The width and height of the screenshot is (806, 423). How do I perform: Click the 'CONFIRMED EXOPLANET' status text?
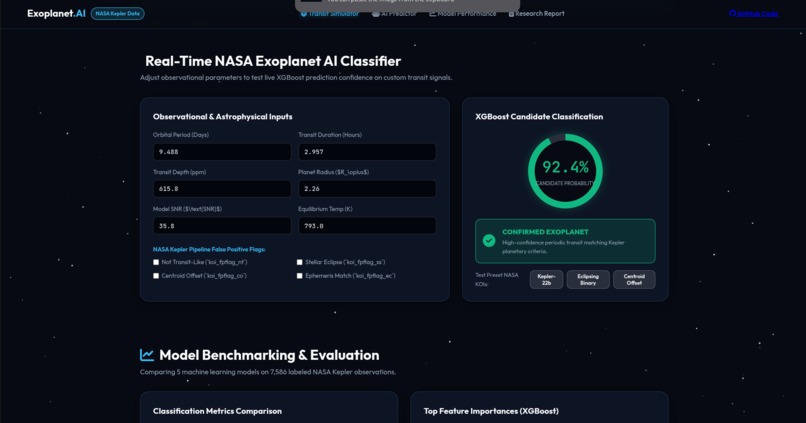[x=545, y=232]
